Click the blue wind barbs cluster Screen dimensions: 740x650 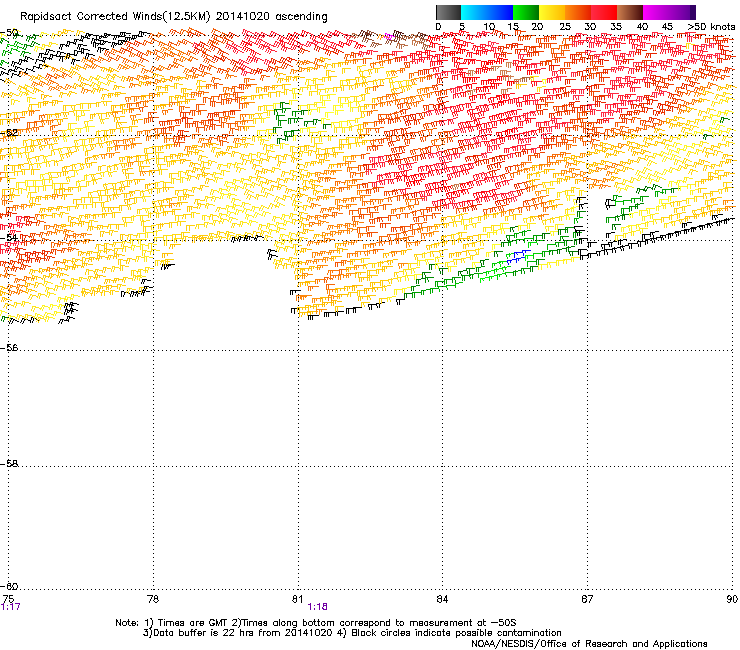coord(517,256)
